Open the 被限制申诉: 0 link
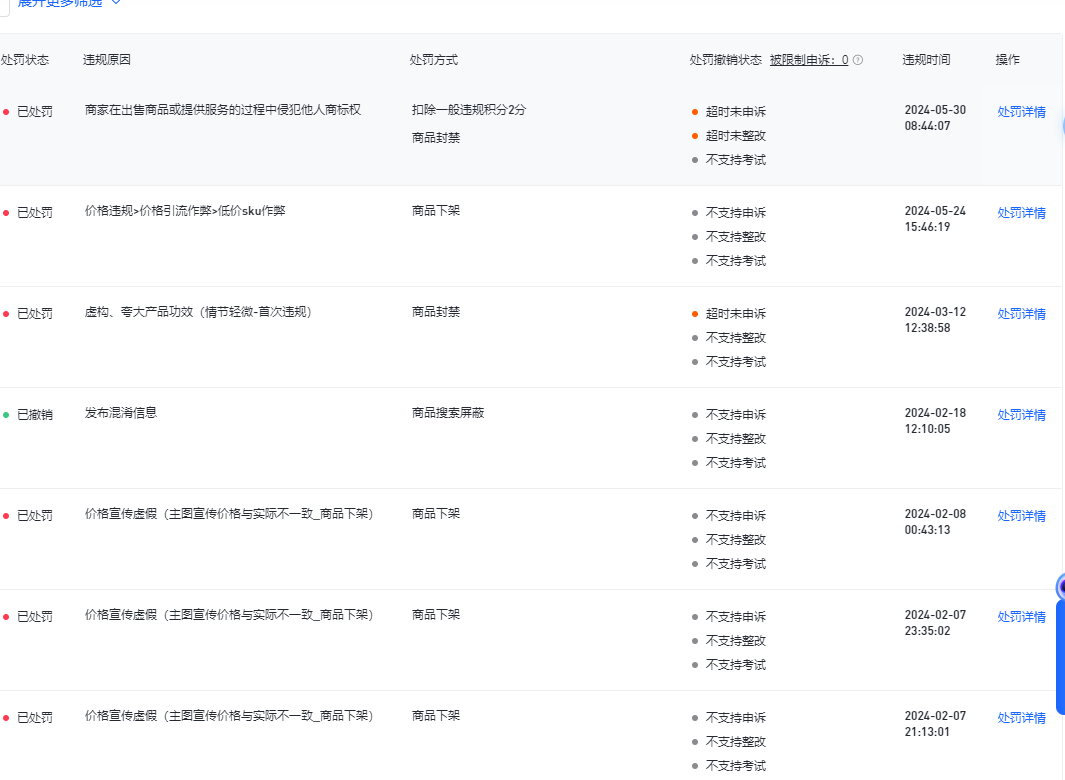 [808, 60]
